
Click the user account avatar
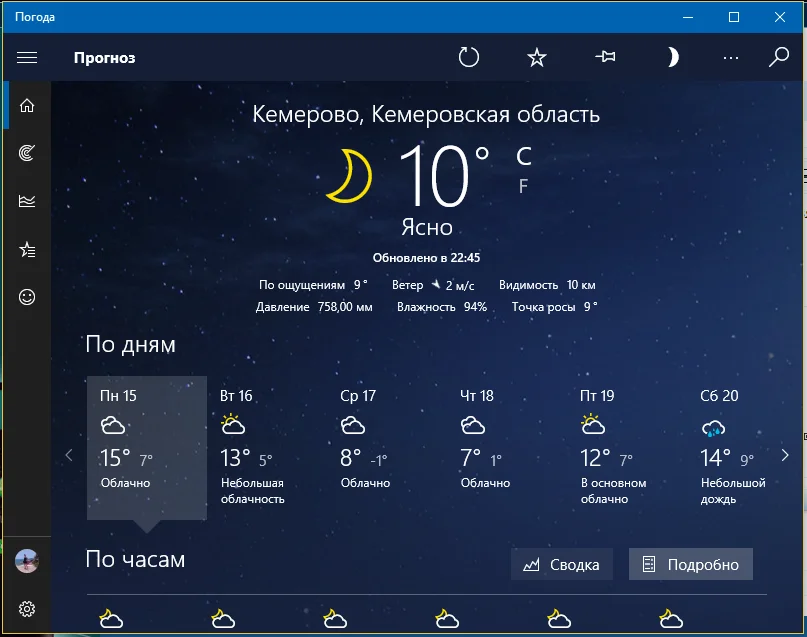click(27, 560)
